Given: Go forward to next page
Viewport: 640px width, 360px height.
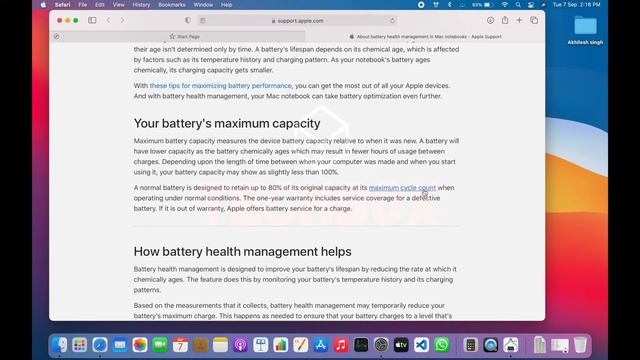Looking at the screenshot, I should [x=122, y=20].
